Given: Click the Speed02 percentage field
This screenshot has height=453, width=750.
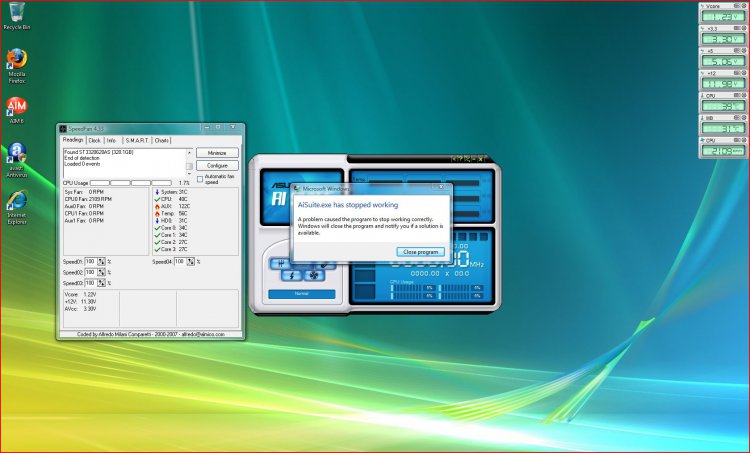Looking at the screenshot, I should [x=90, y=272].
